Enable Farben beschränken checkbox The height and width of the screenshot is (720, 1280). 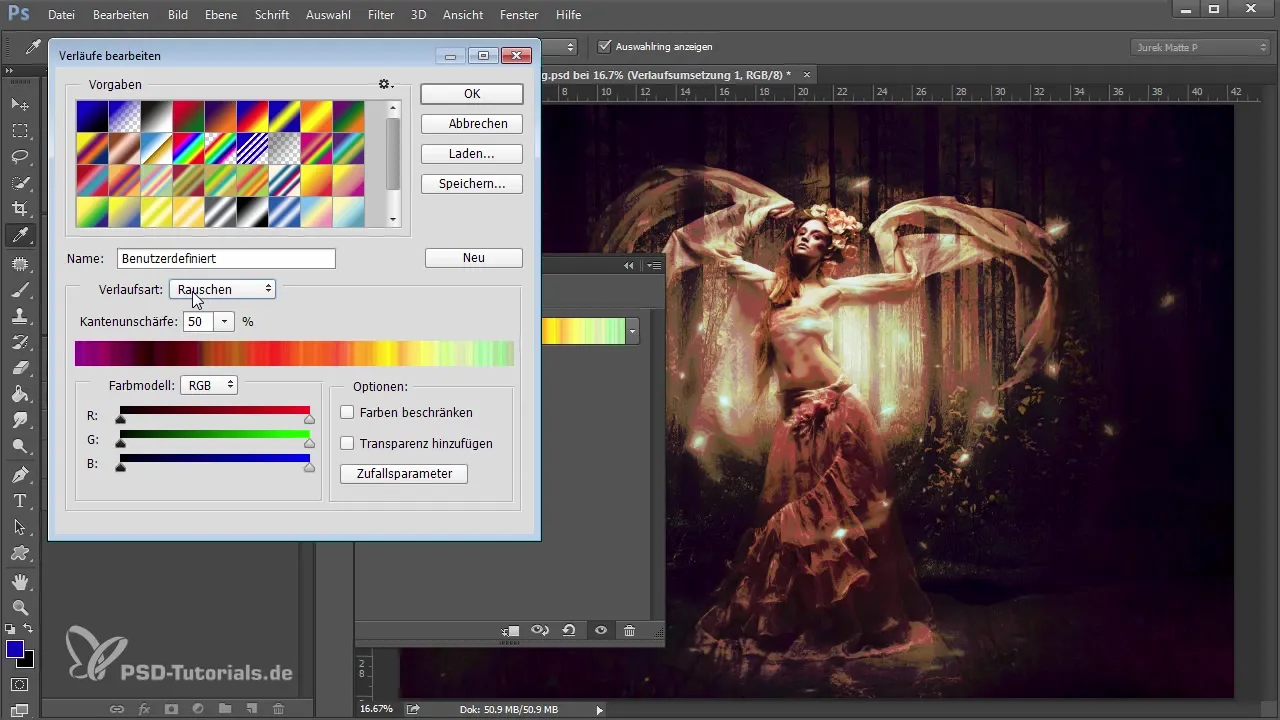coord(348,412)
